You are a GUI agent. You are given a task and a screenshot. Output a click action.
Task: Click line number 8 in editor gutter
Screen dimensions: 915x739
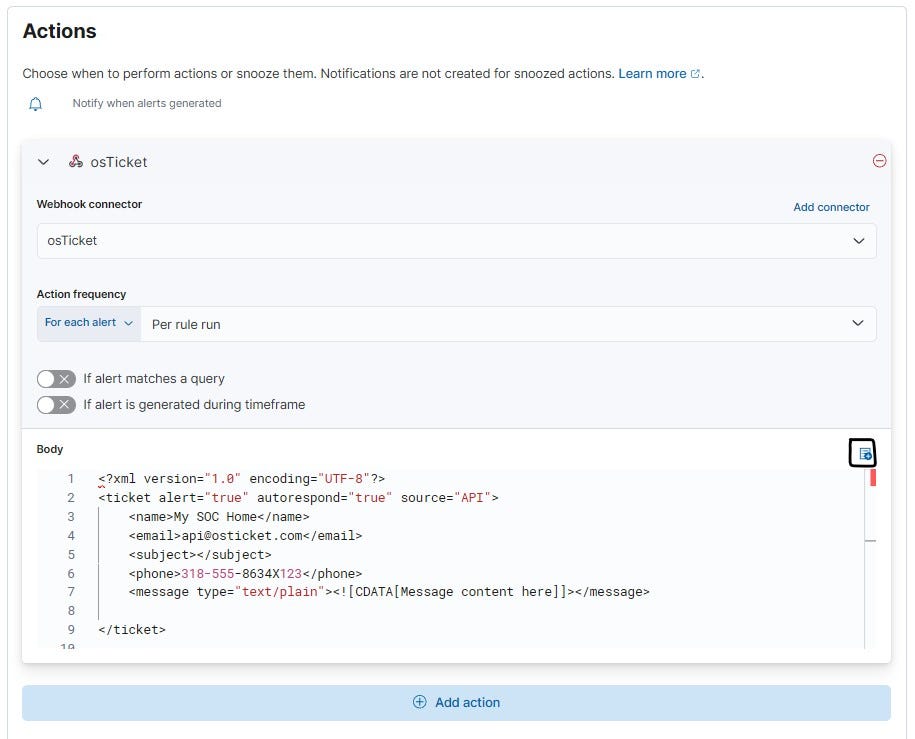71,611
